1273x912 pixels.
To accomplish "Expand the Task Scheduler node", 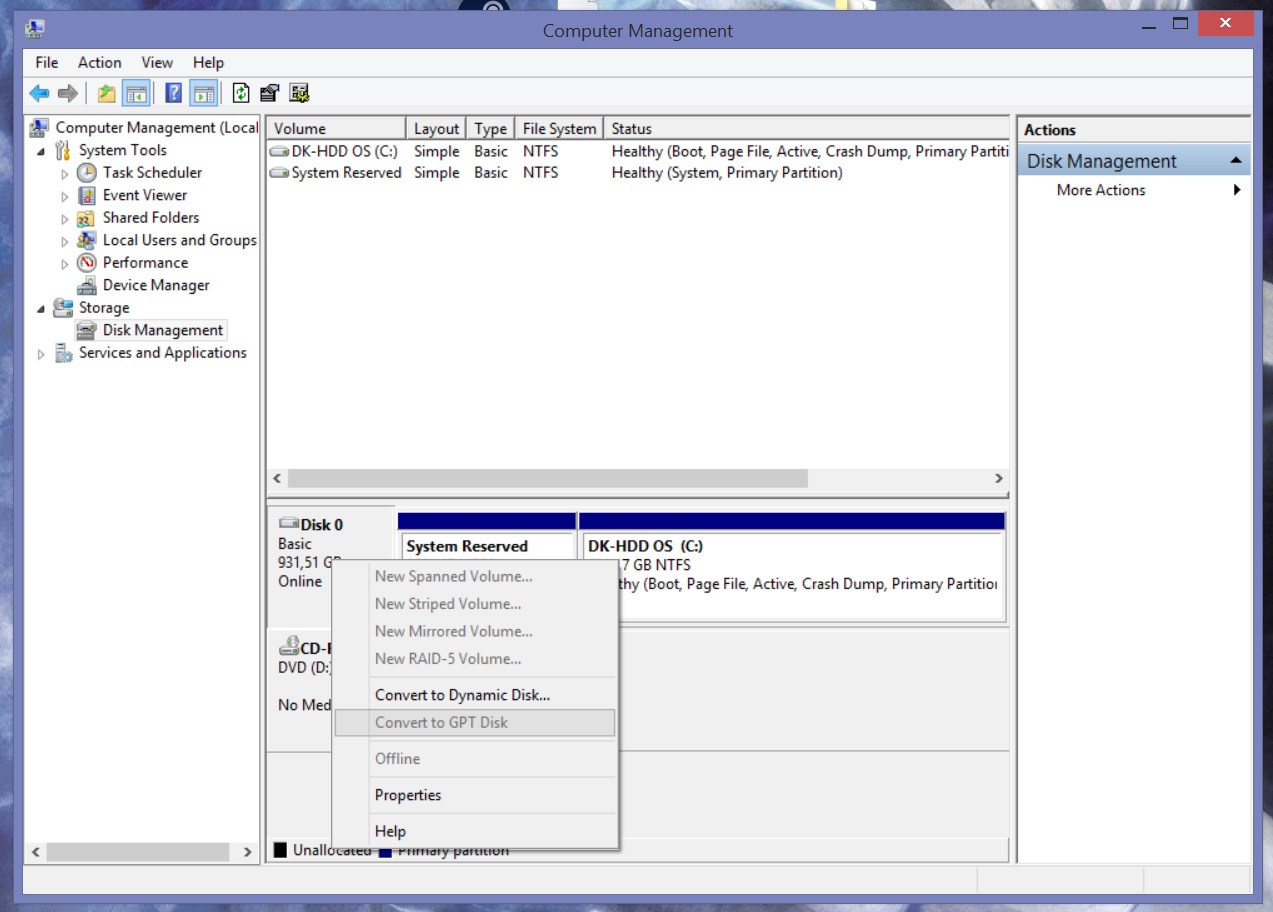I will tap(65, 173).
